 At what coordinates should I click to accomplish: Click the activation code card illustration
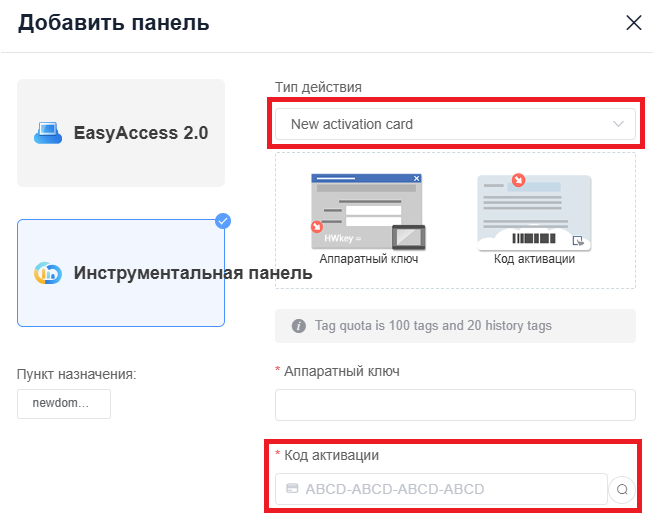[534, 211]
